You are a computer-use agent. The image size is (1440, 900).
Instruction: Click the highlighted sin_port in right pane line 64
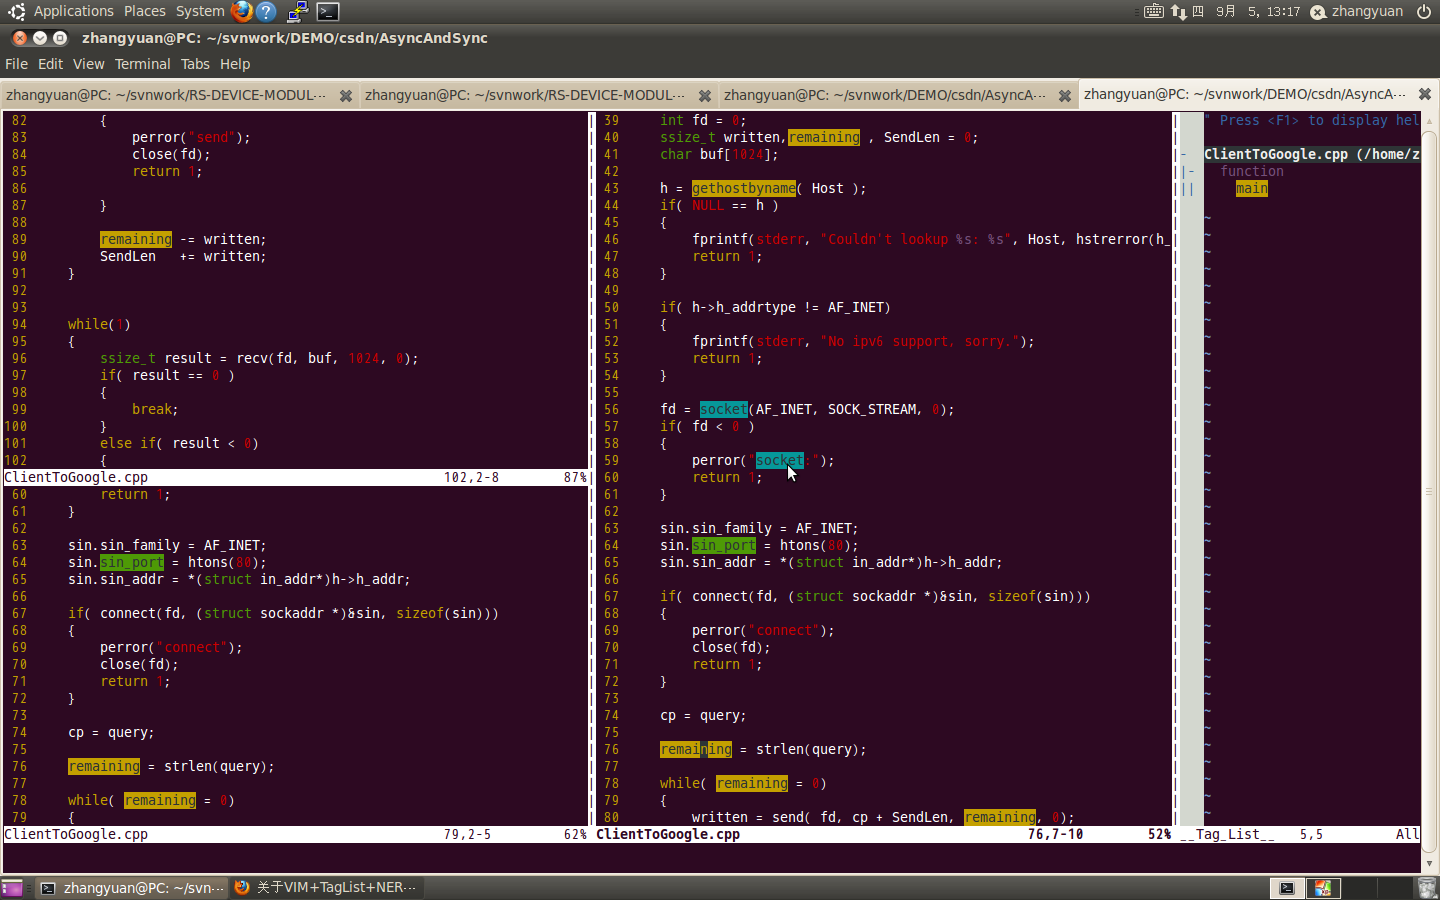pos(724,546)
